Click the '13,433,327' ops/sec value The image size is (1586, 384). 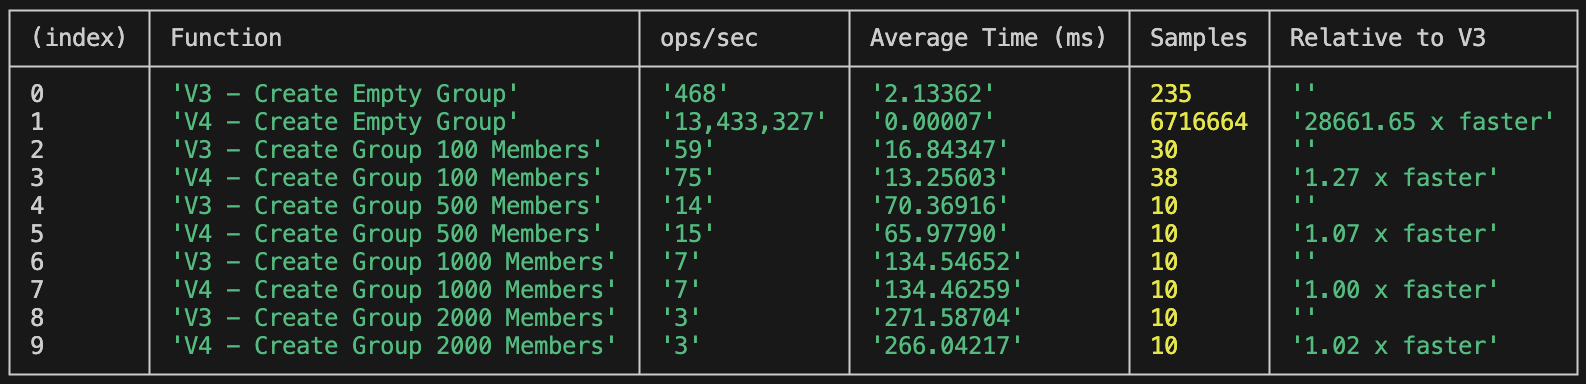click(x=744, y=122)
